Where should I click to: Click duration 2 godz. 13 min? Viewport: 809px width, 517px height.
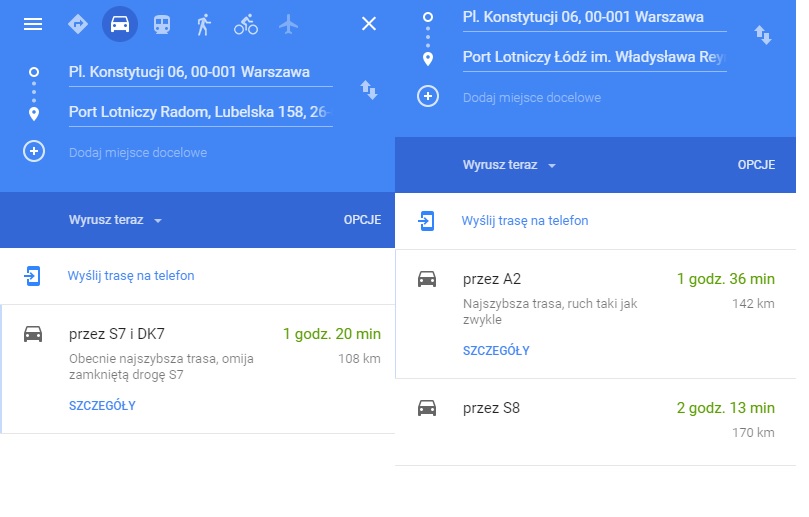pos(725,408)
